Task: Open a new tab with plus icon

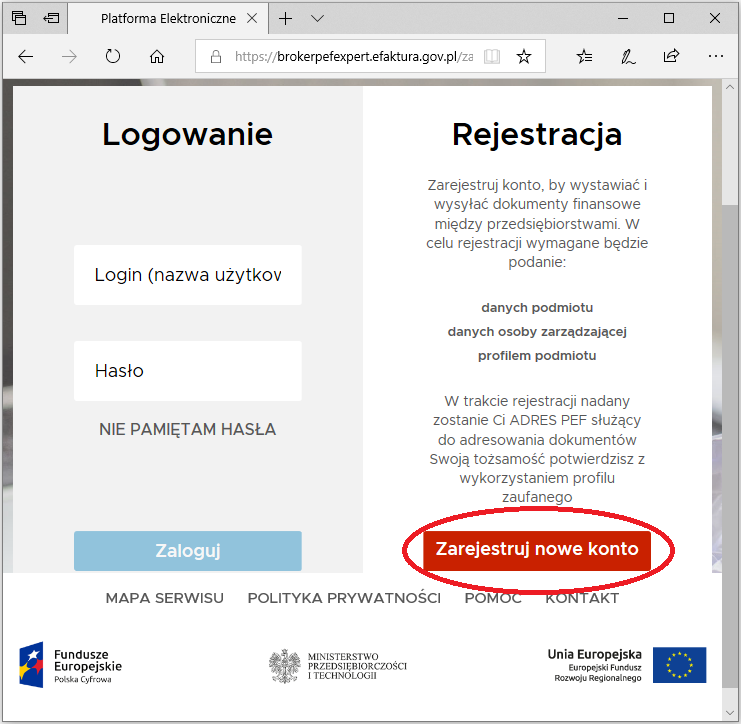Action: 285,18
